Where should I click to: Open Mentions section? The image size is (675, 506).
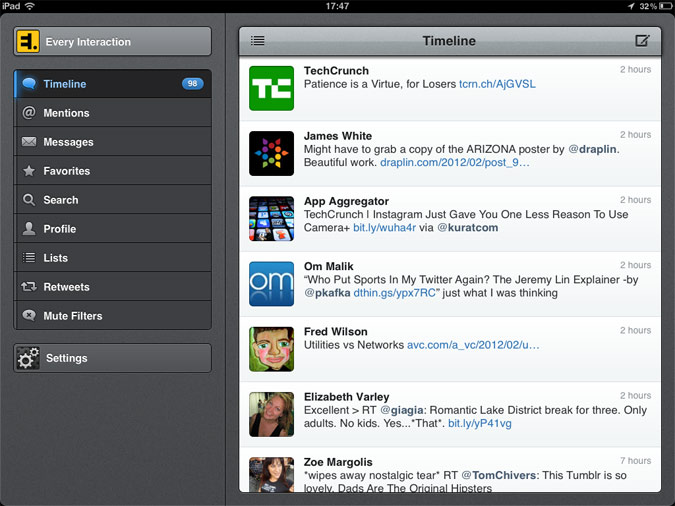pyautogui.click(x=113, y=112)
